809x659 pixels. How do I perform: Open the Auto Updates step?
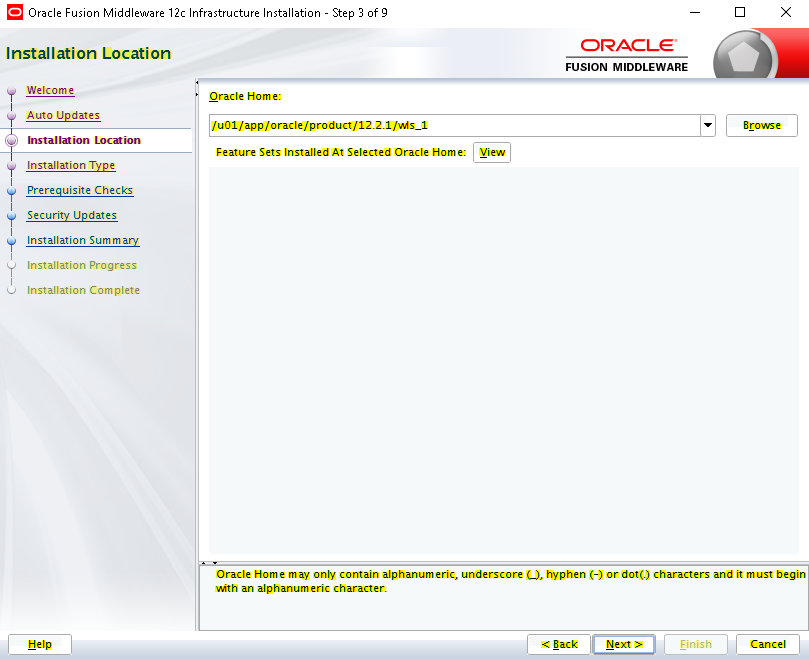pos(63,116)
